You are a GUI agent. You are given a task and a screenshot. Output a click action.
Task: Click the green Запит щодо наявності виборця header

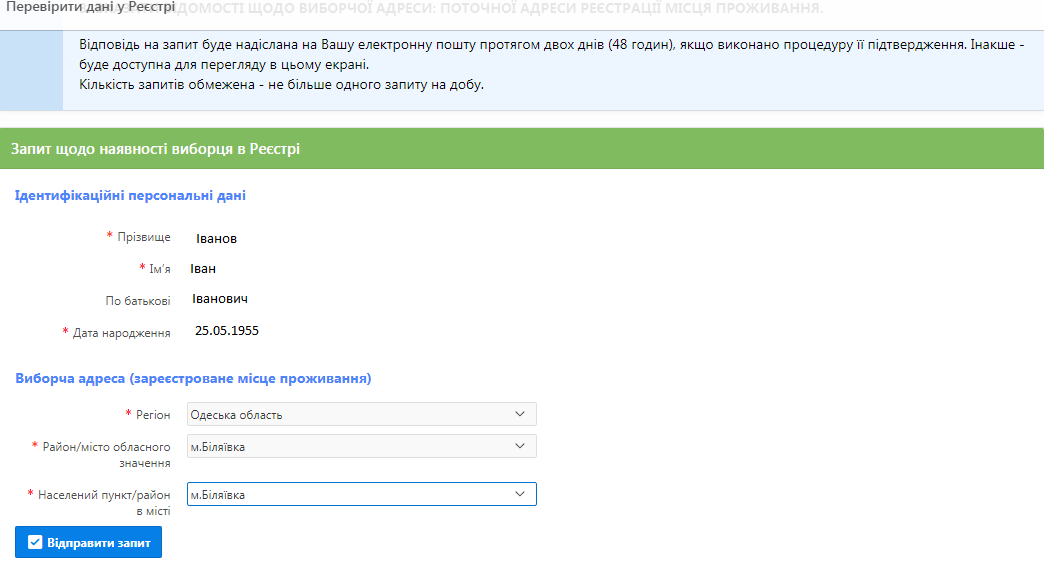[522, 148]
